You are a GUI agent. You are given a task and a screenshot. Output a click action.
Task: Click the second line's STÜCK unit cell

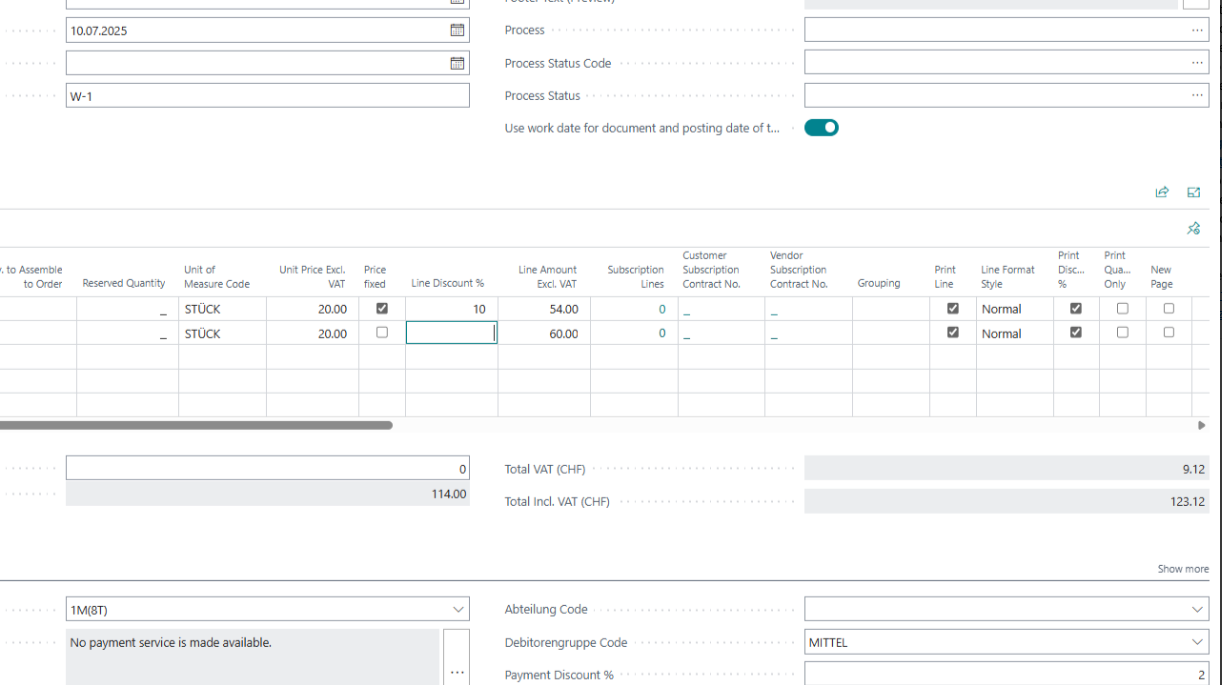click(222, 333)
